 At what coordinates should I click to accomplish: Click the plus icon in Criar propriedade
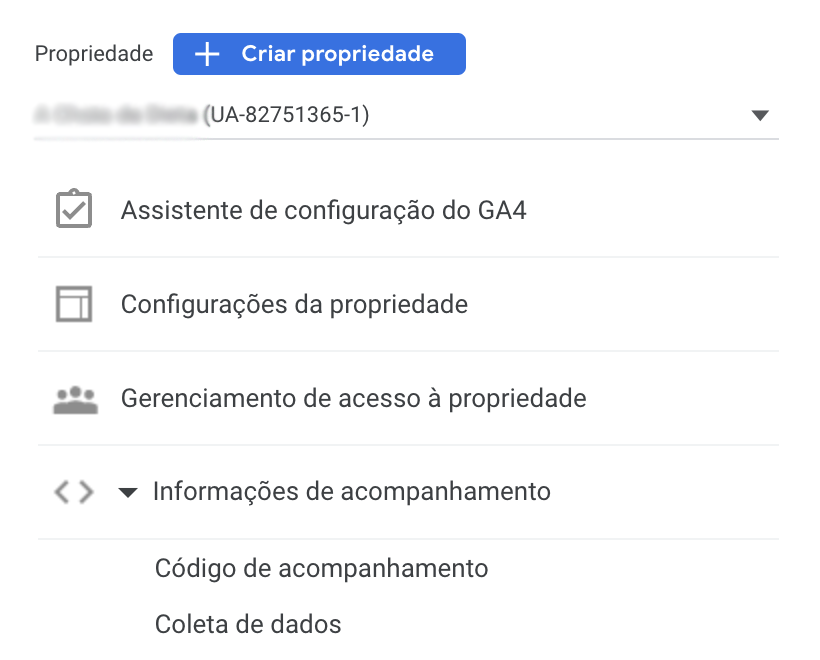(x=207, y=54)
